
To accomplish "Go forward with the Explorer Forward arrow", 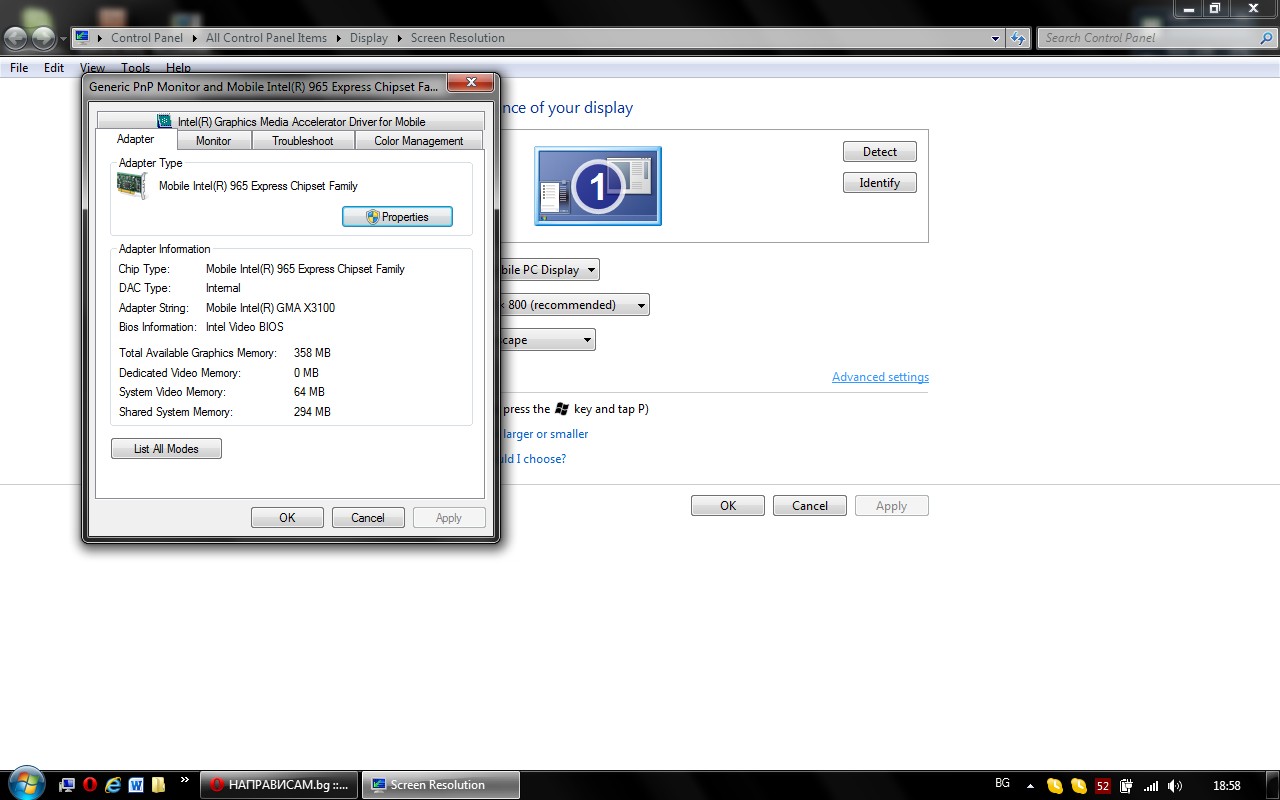I will (x=44, y=38).
